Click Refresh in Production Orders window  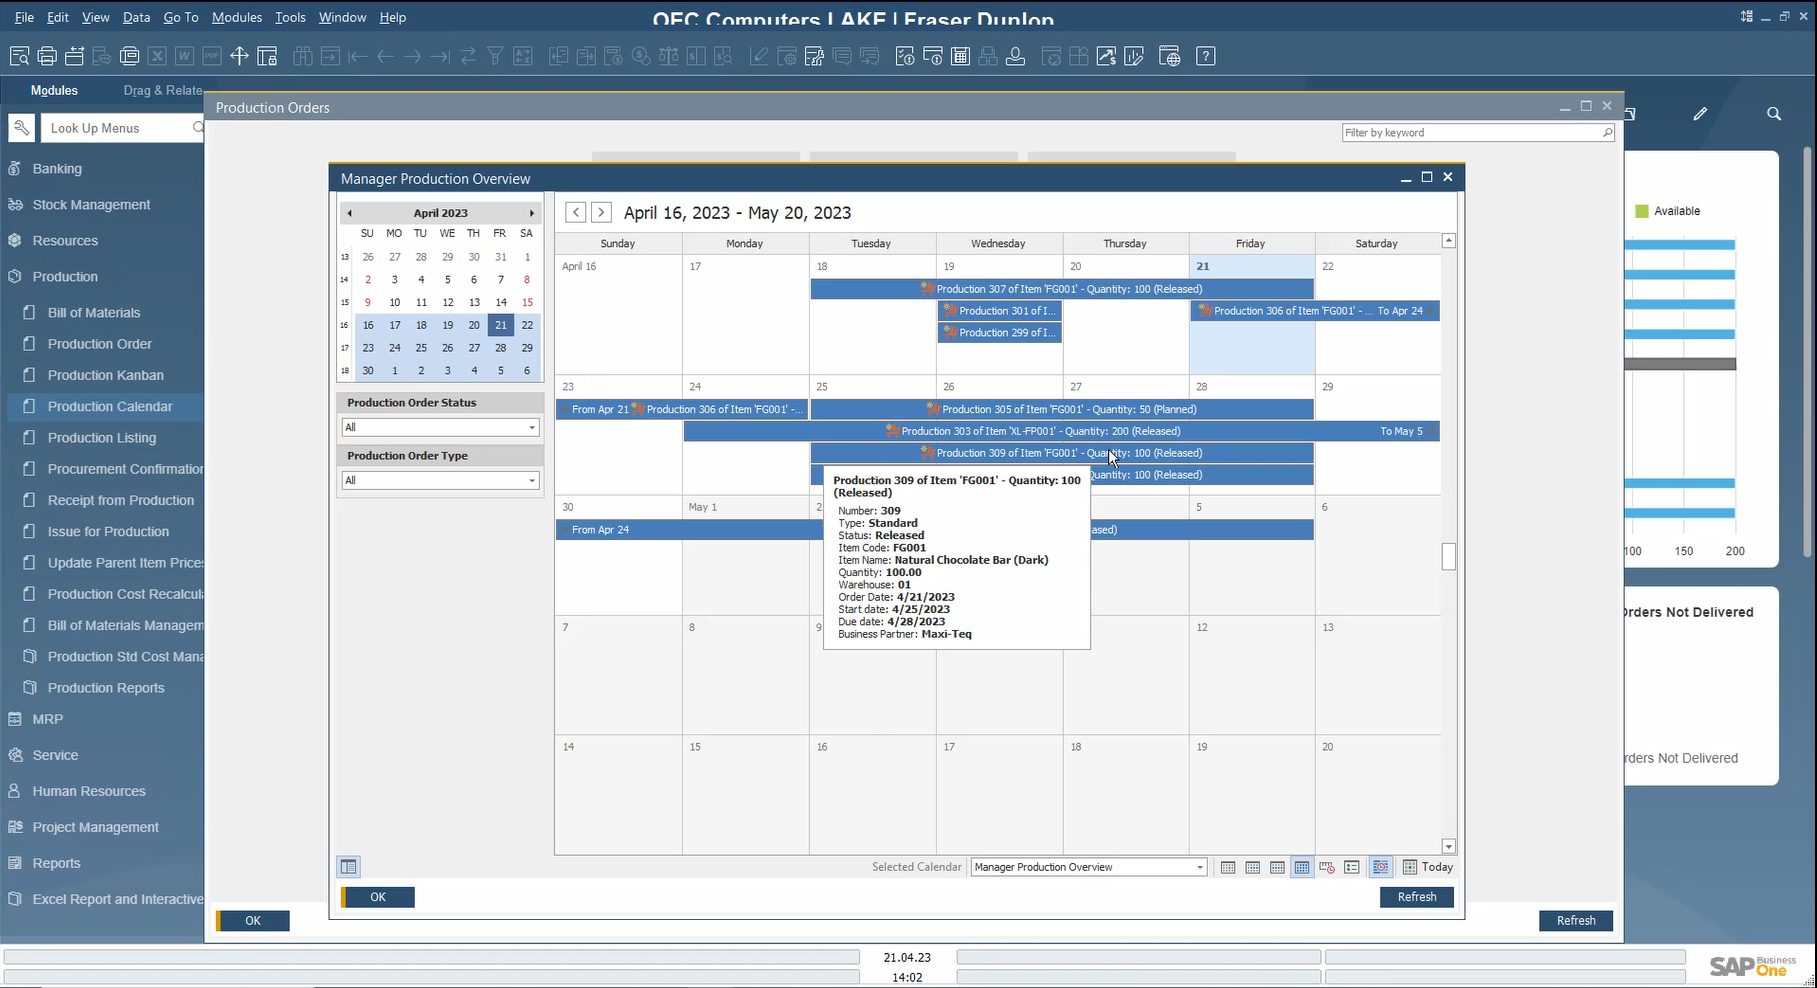1576,921
